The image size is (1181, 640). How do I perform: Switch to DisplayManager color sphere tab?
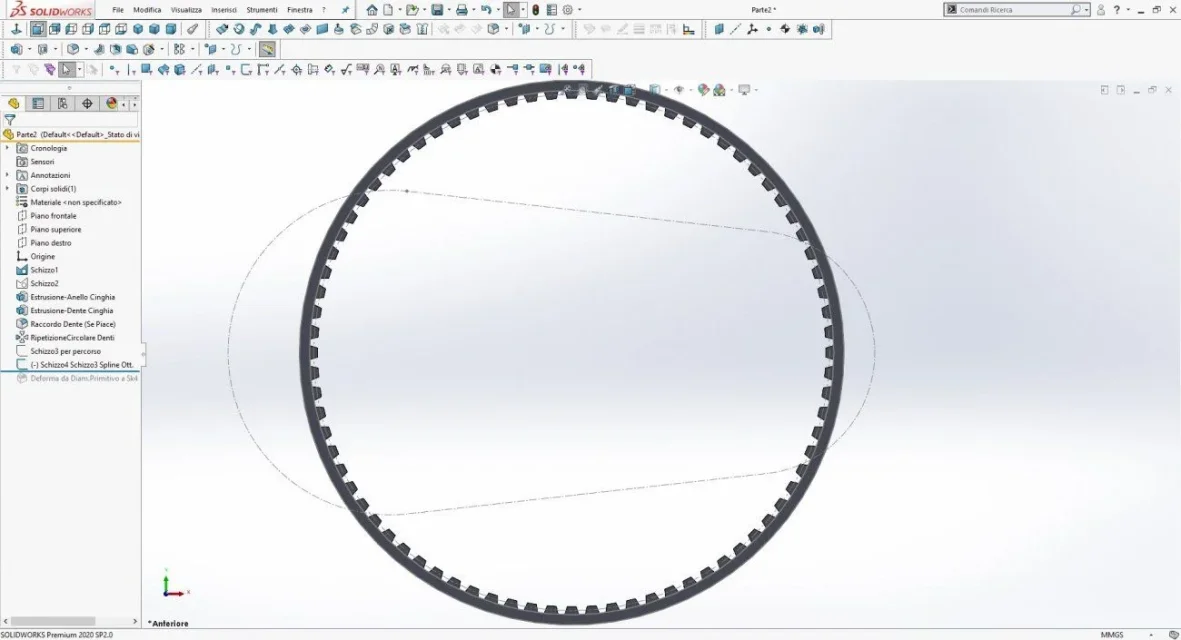111,104
